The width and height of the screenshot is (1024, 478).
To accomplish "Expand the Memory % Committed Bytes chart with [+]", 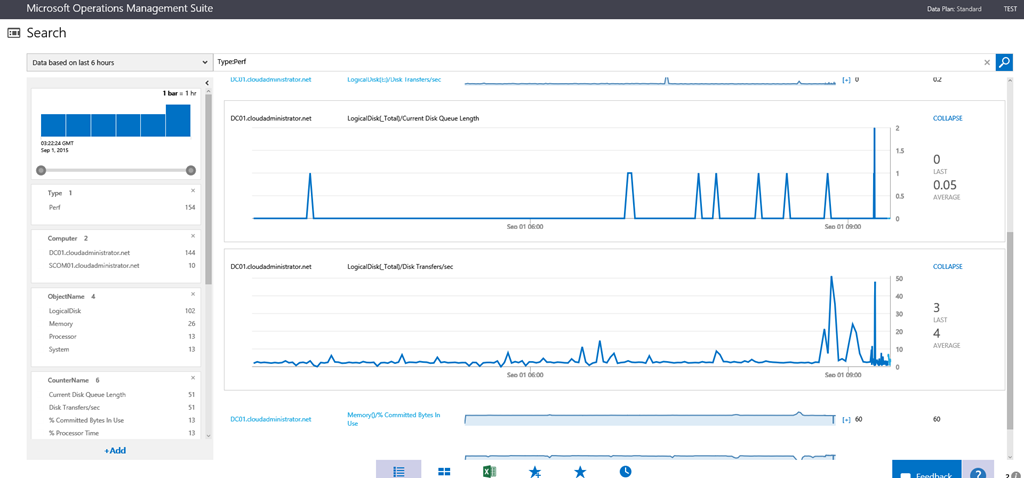I will (x=846, y=420).
